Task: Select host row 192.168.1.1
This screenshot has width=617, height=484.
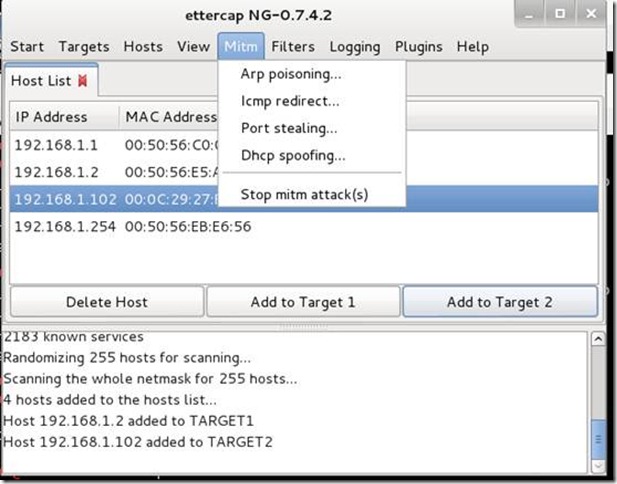Action: click(304, 145)
